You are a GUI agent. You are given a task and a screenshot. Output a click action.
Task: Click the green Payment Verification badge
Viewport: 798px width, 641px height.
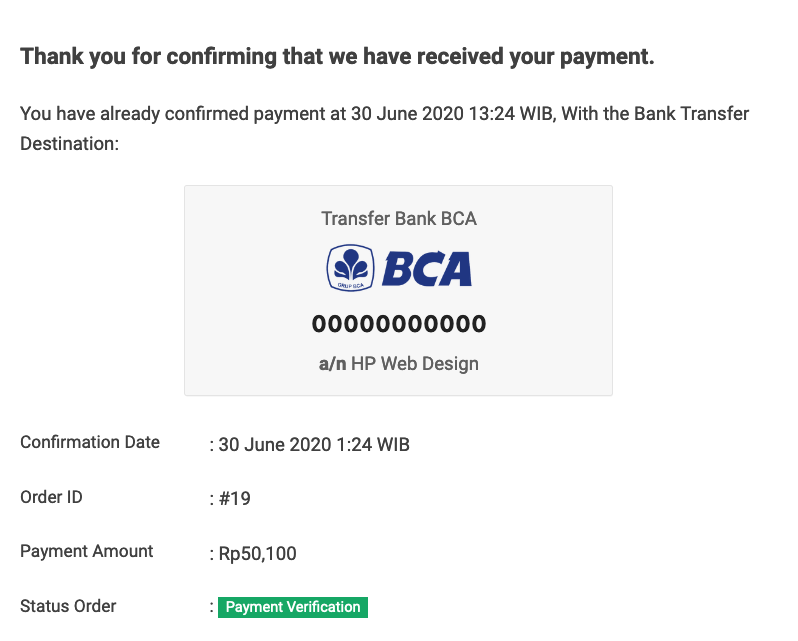pos(293,607)
